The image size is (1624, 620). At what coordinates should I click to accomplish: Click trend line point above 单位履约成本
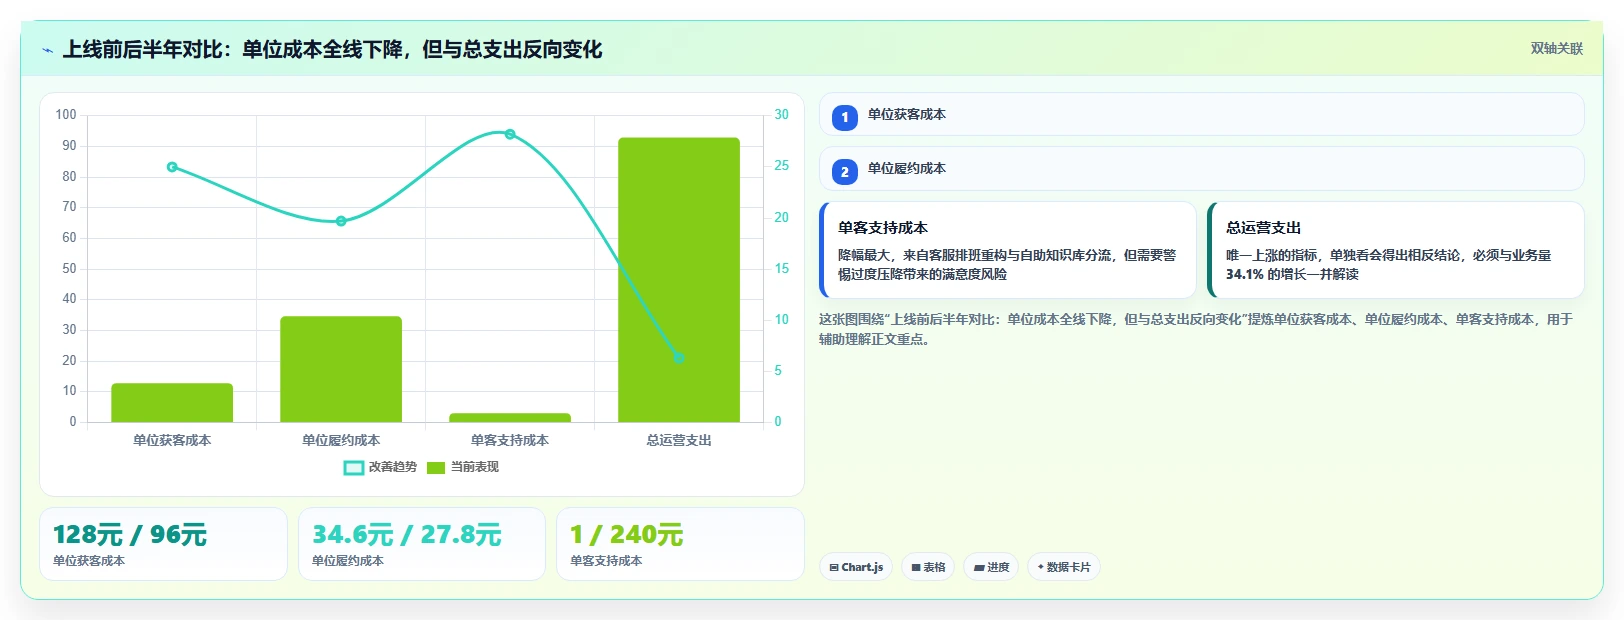coord(341,221)
